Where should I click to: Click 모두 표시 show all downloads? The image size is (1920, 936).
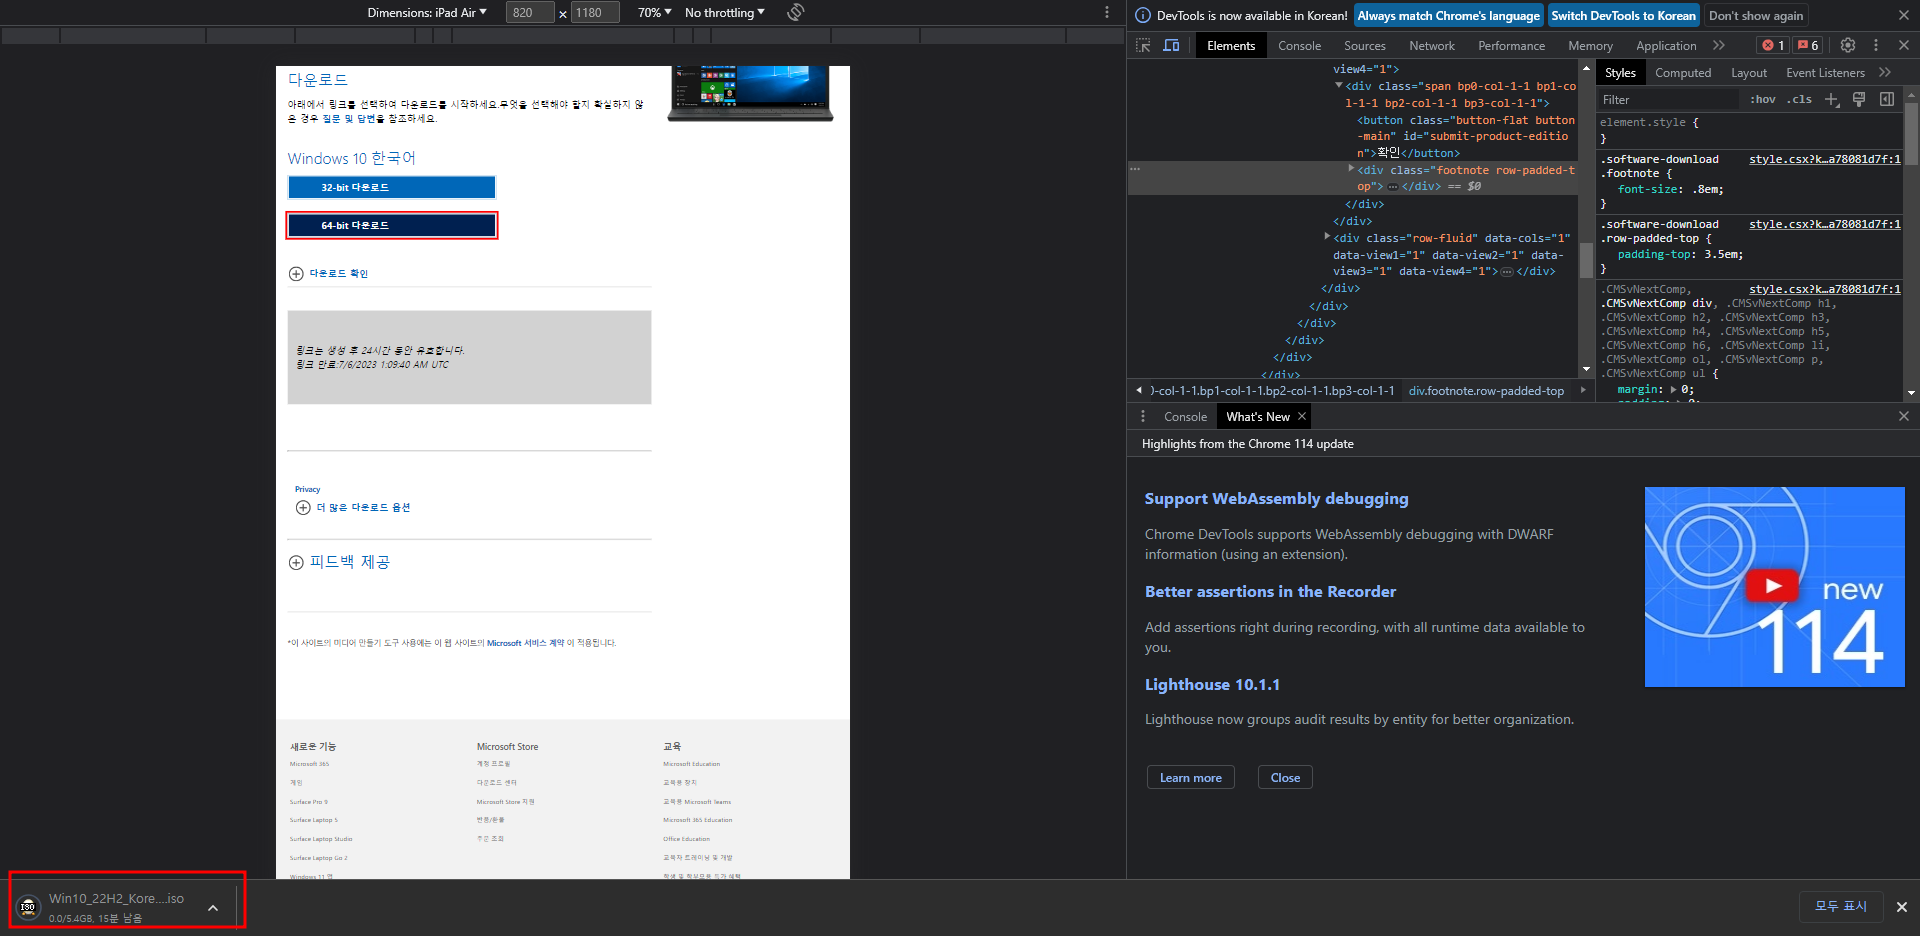click(x=1841, y=905)
